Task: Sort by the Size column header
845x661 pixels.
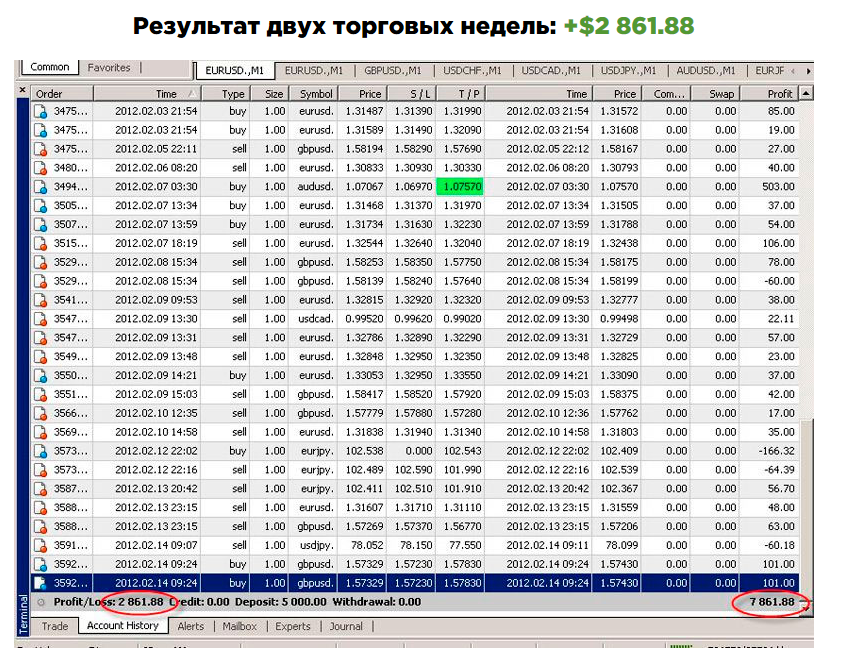Action: pos(269,94)
